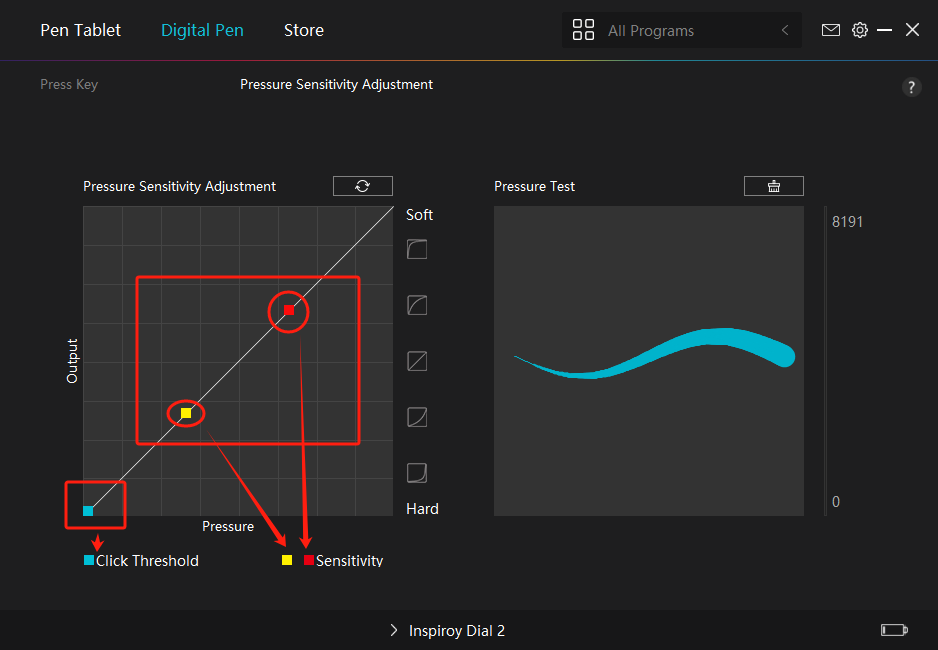Image resolution: width=938 pixels, height=650 pixels.
Task: Collapse the programs list with the arrow
Action: (785, 30)
